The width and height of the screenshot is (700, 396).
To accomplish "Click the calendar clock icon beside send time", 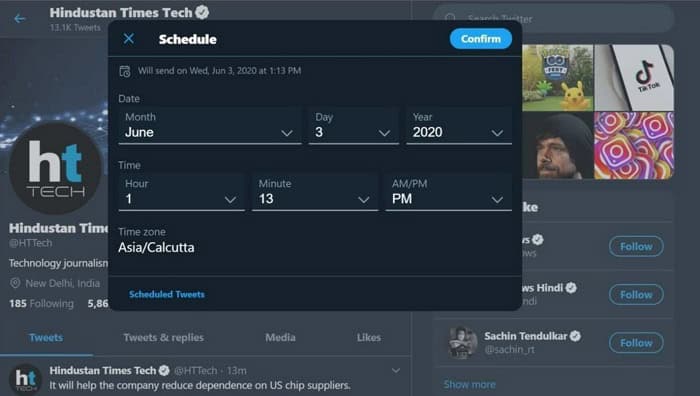I will click(x=125, y=71).
